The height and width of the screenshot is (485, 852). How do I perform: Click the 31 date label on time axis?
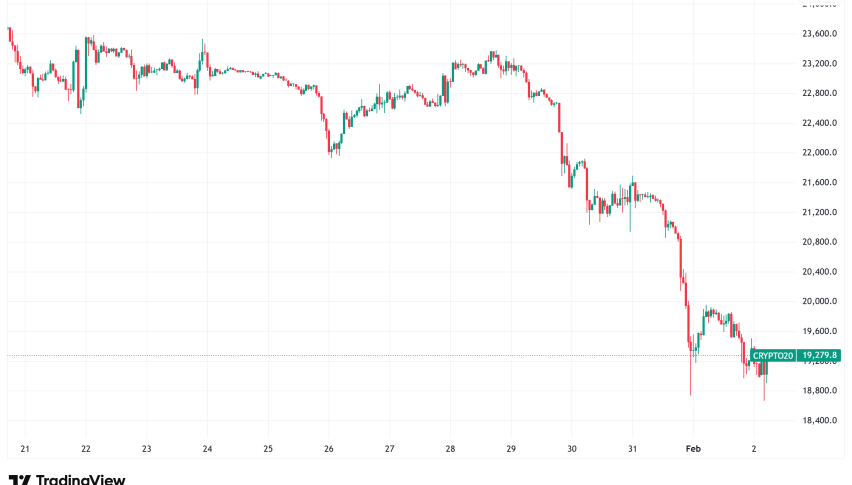point(632,449)
